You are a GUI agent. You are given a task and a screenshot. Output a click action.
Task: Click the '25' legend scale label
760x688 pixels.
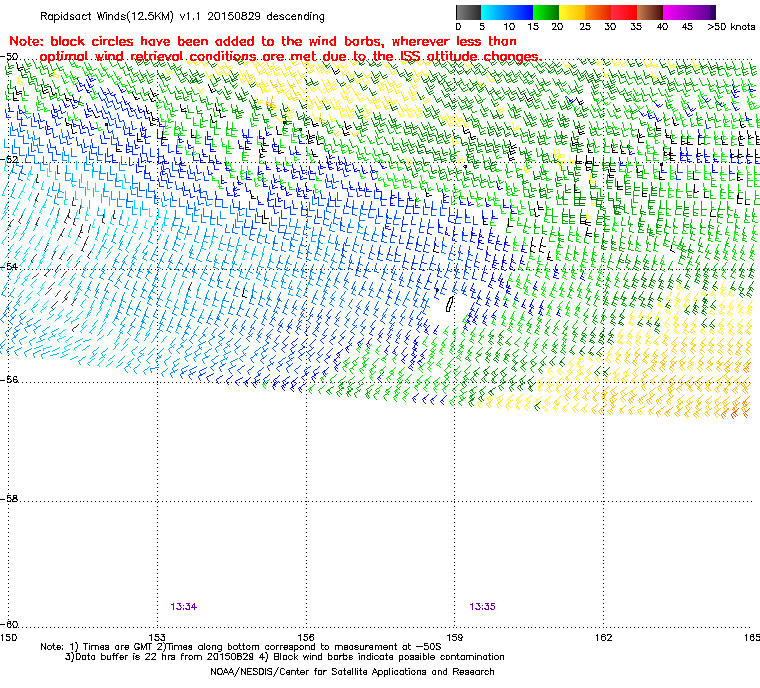[585, 27]
